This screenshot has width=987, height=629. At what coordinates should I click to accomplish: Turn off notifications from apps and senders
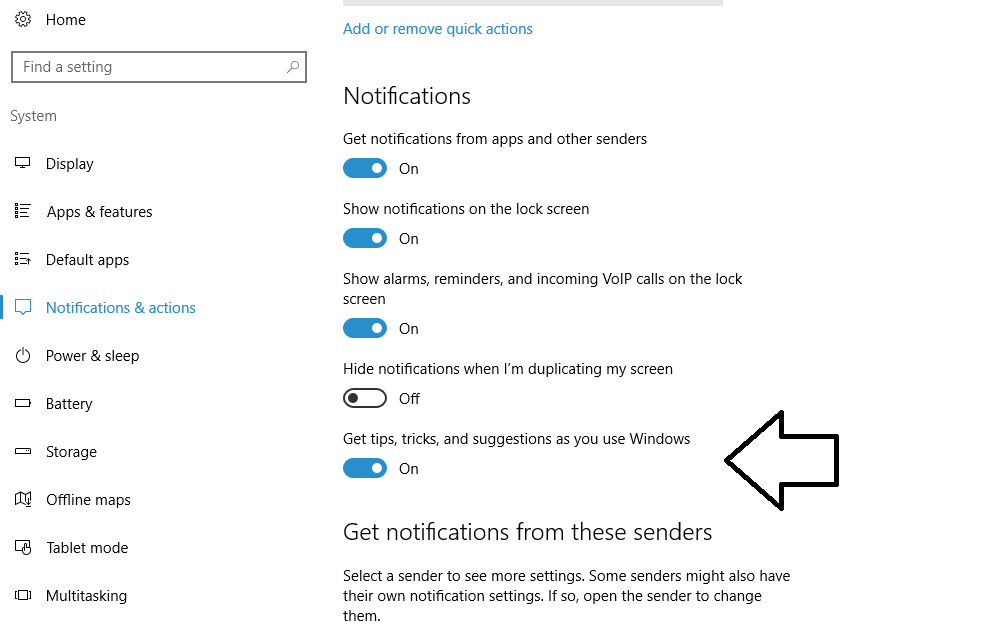coord(365,169)
